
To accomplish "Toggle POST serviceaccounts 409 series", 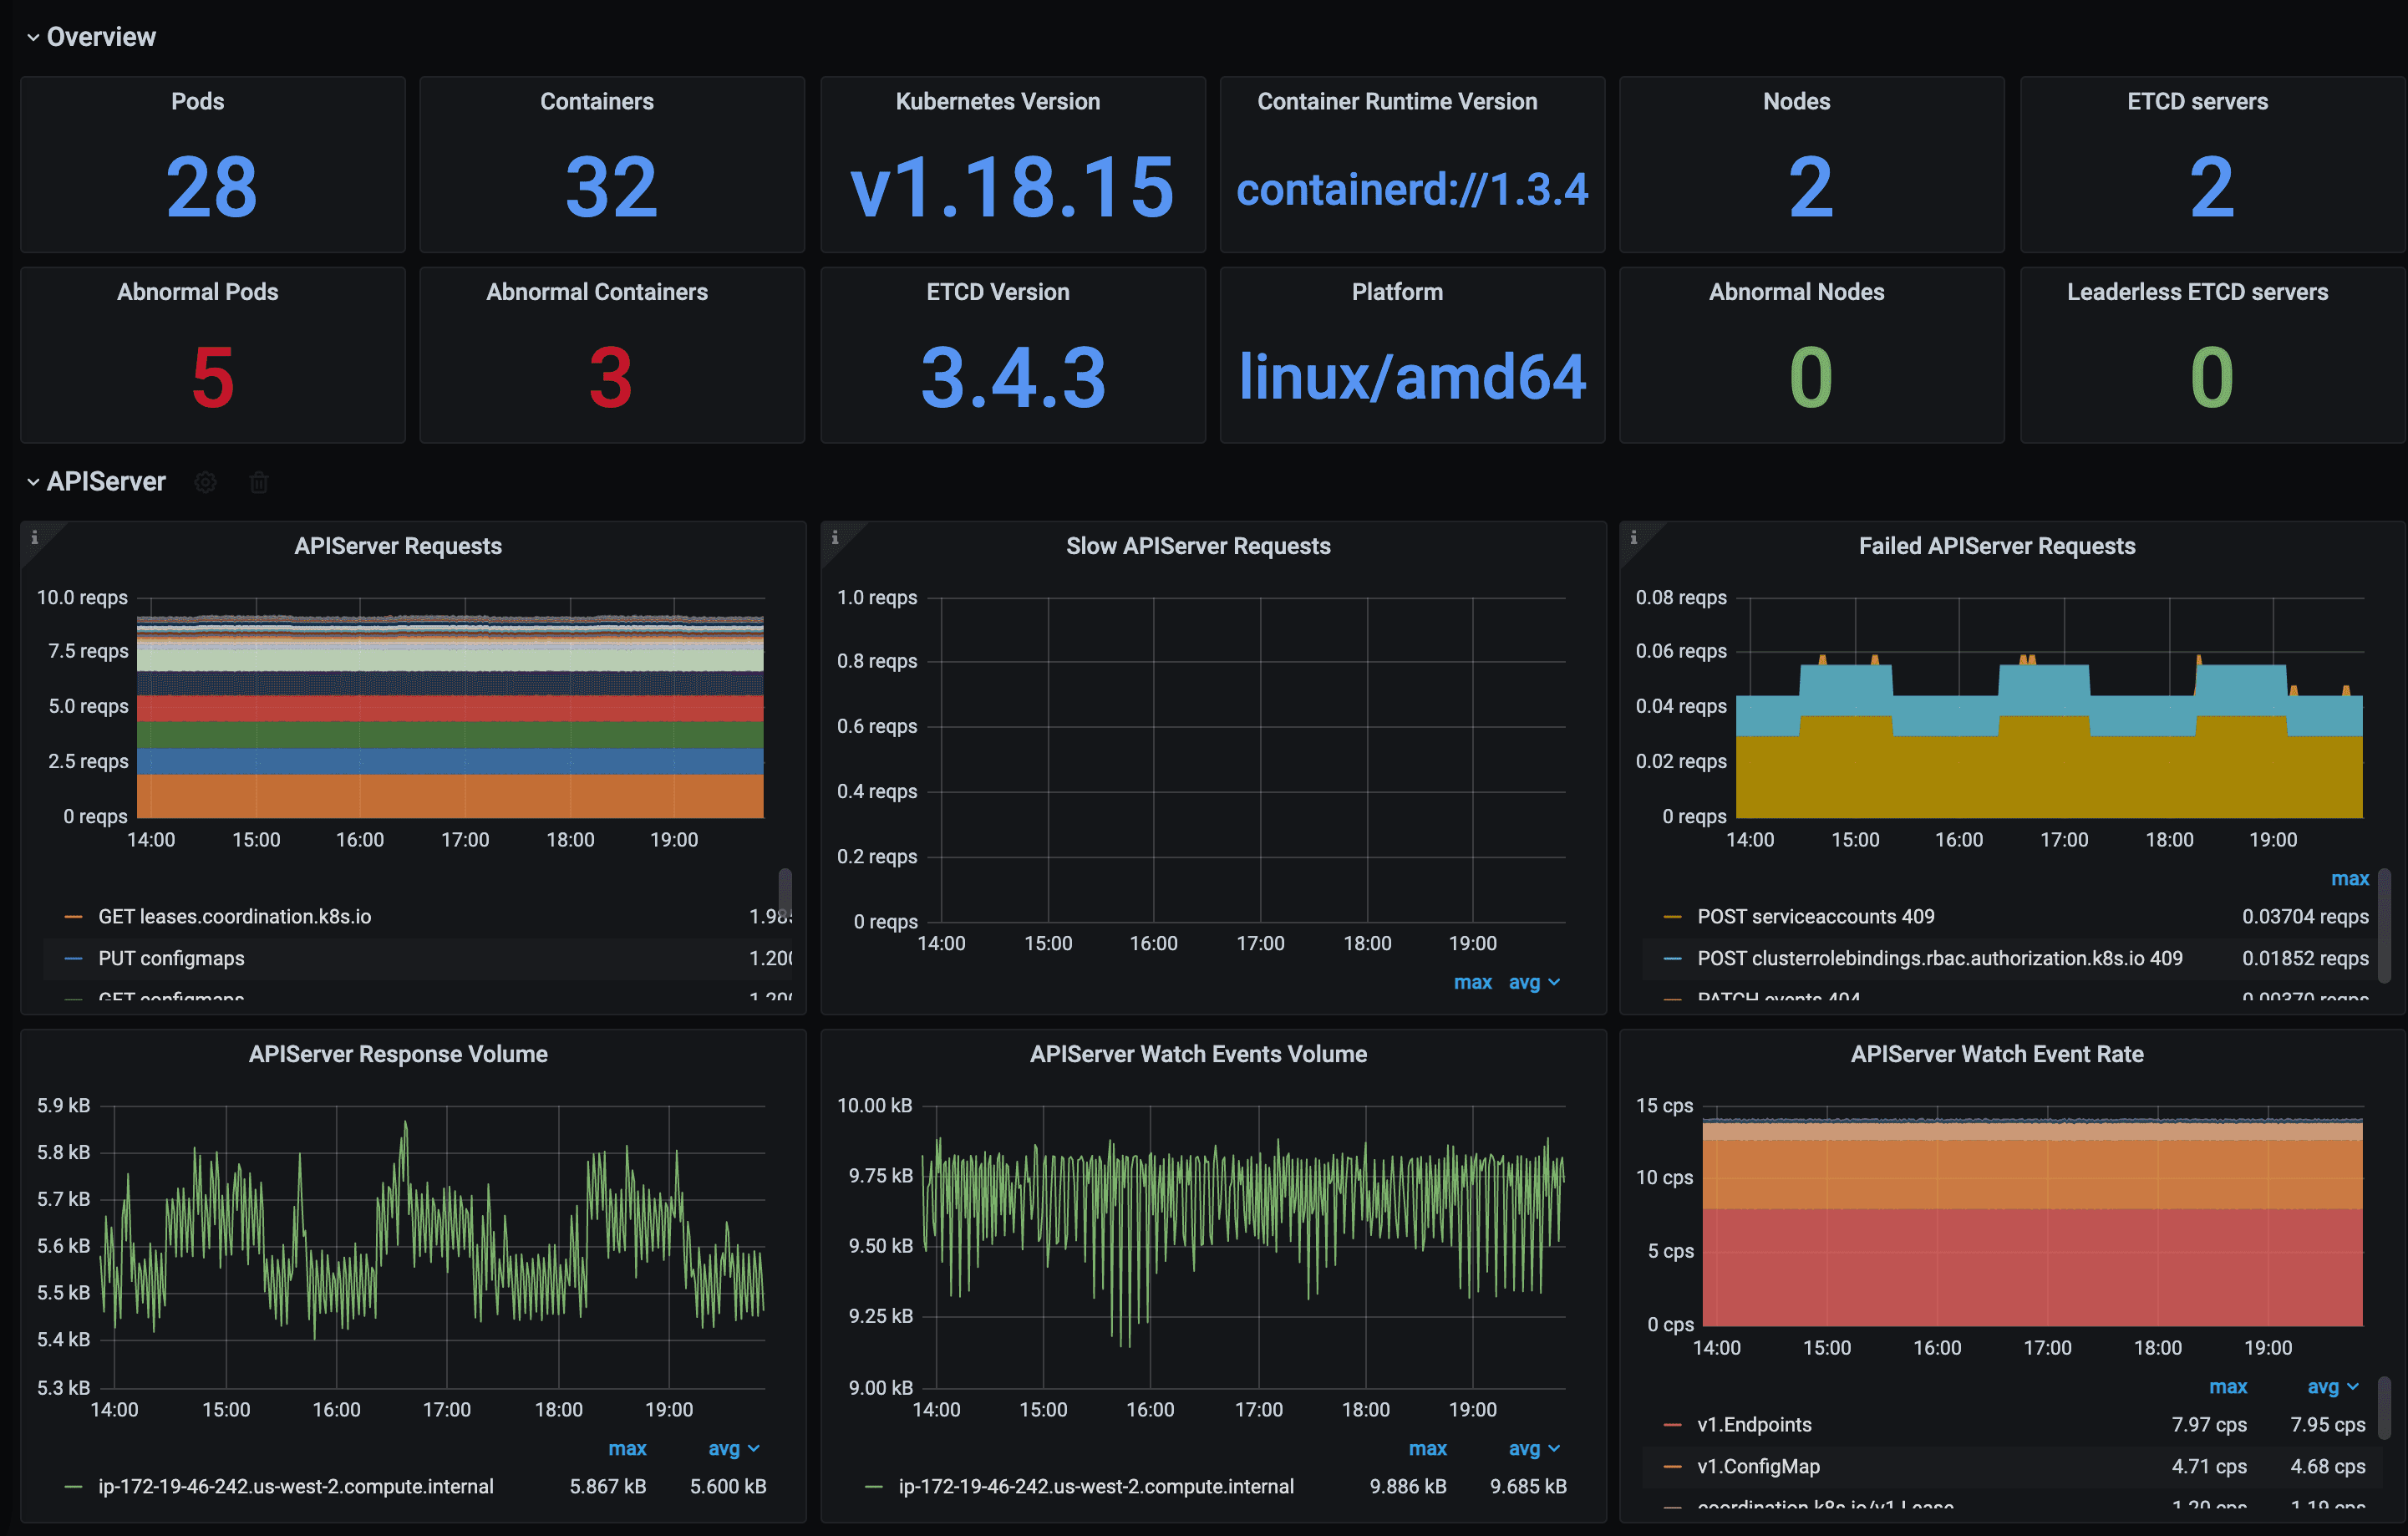I will [1815, 916].
